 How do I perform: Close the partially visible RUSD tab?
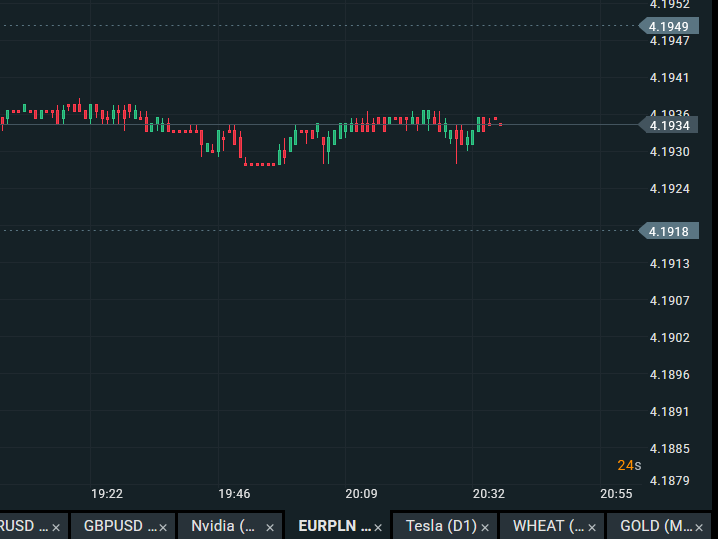coord(56,528)
